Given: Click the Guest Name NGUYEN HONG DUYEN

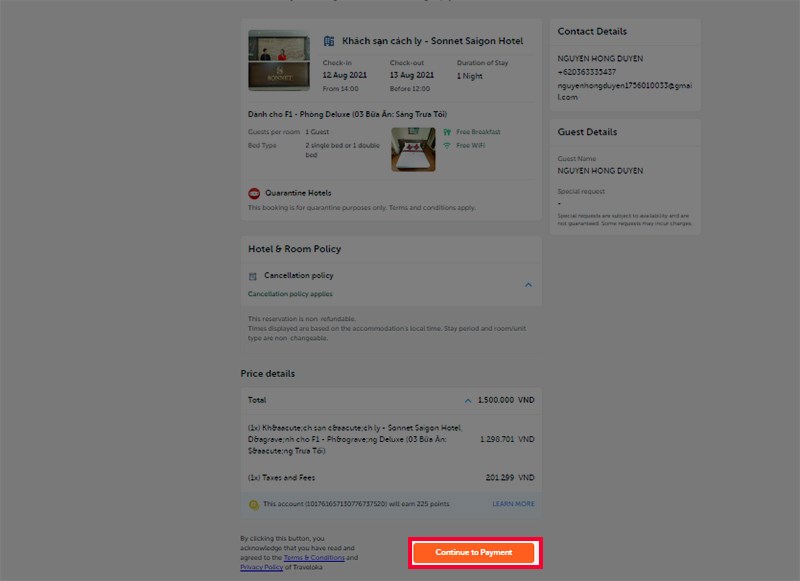Looking at the screenshot, I should 600,171.
